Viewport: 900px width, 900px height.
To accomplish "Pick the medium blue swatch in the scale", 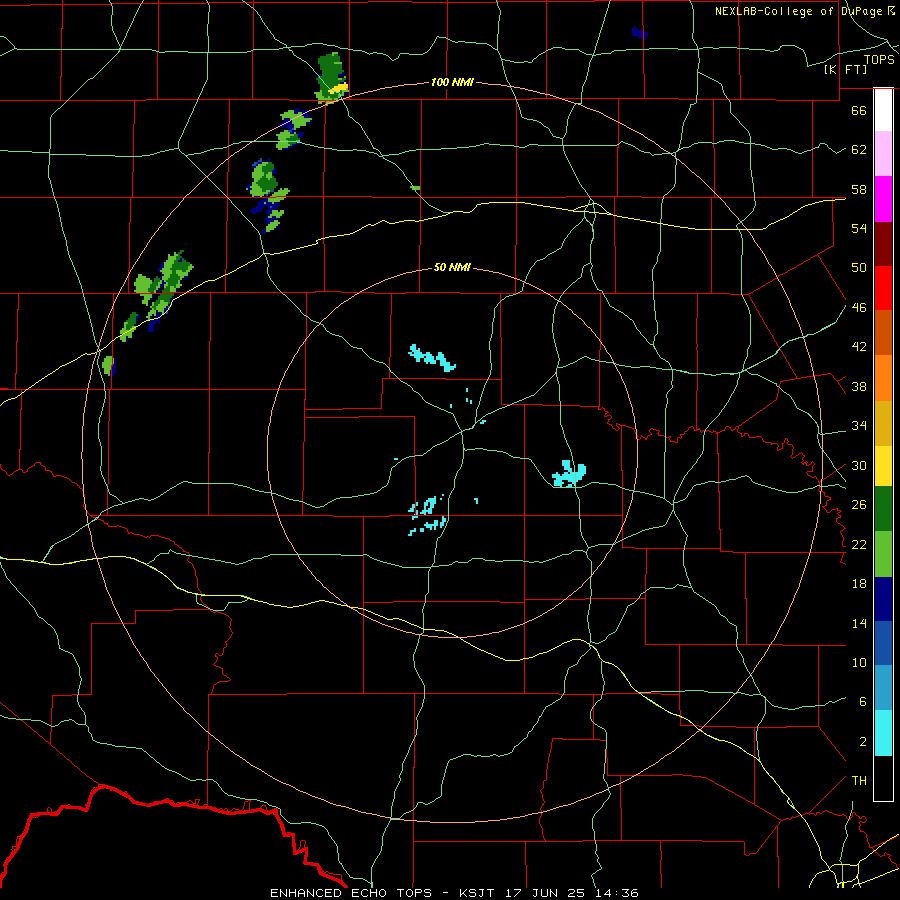I will (x=883, y=643).
